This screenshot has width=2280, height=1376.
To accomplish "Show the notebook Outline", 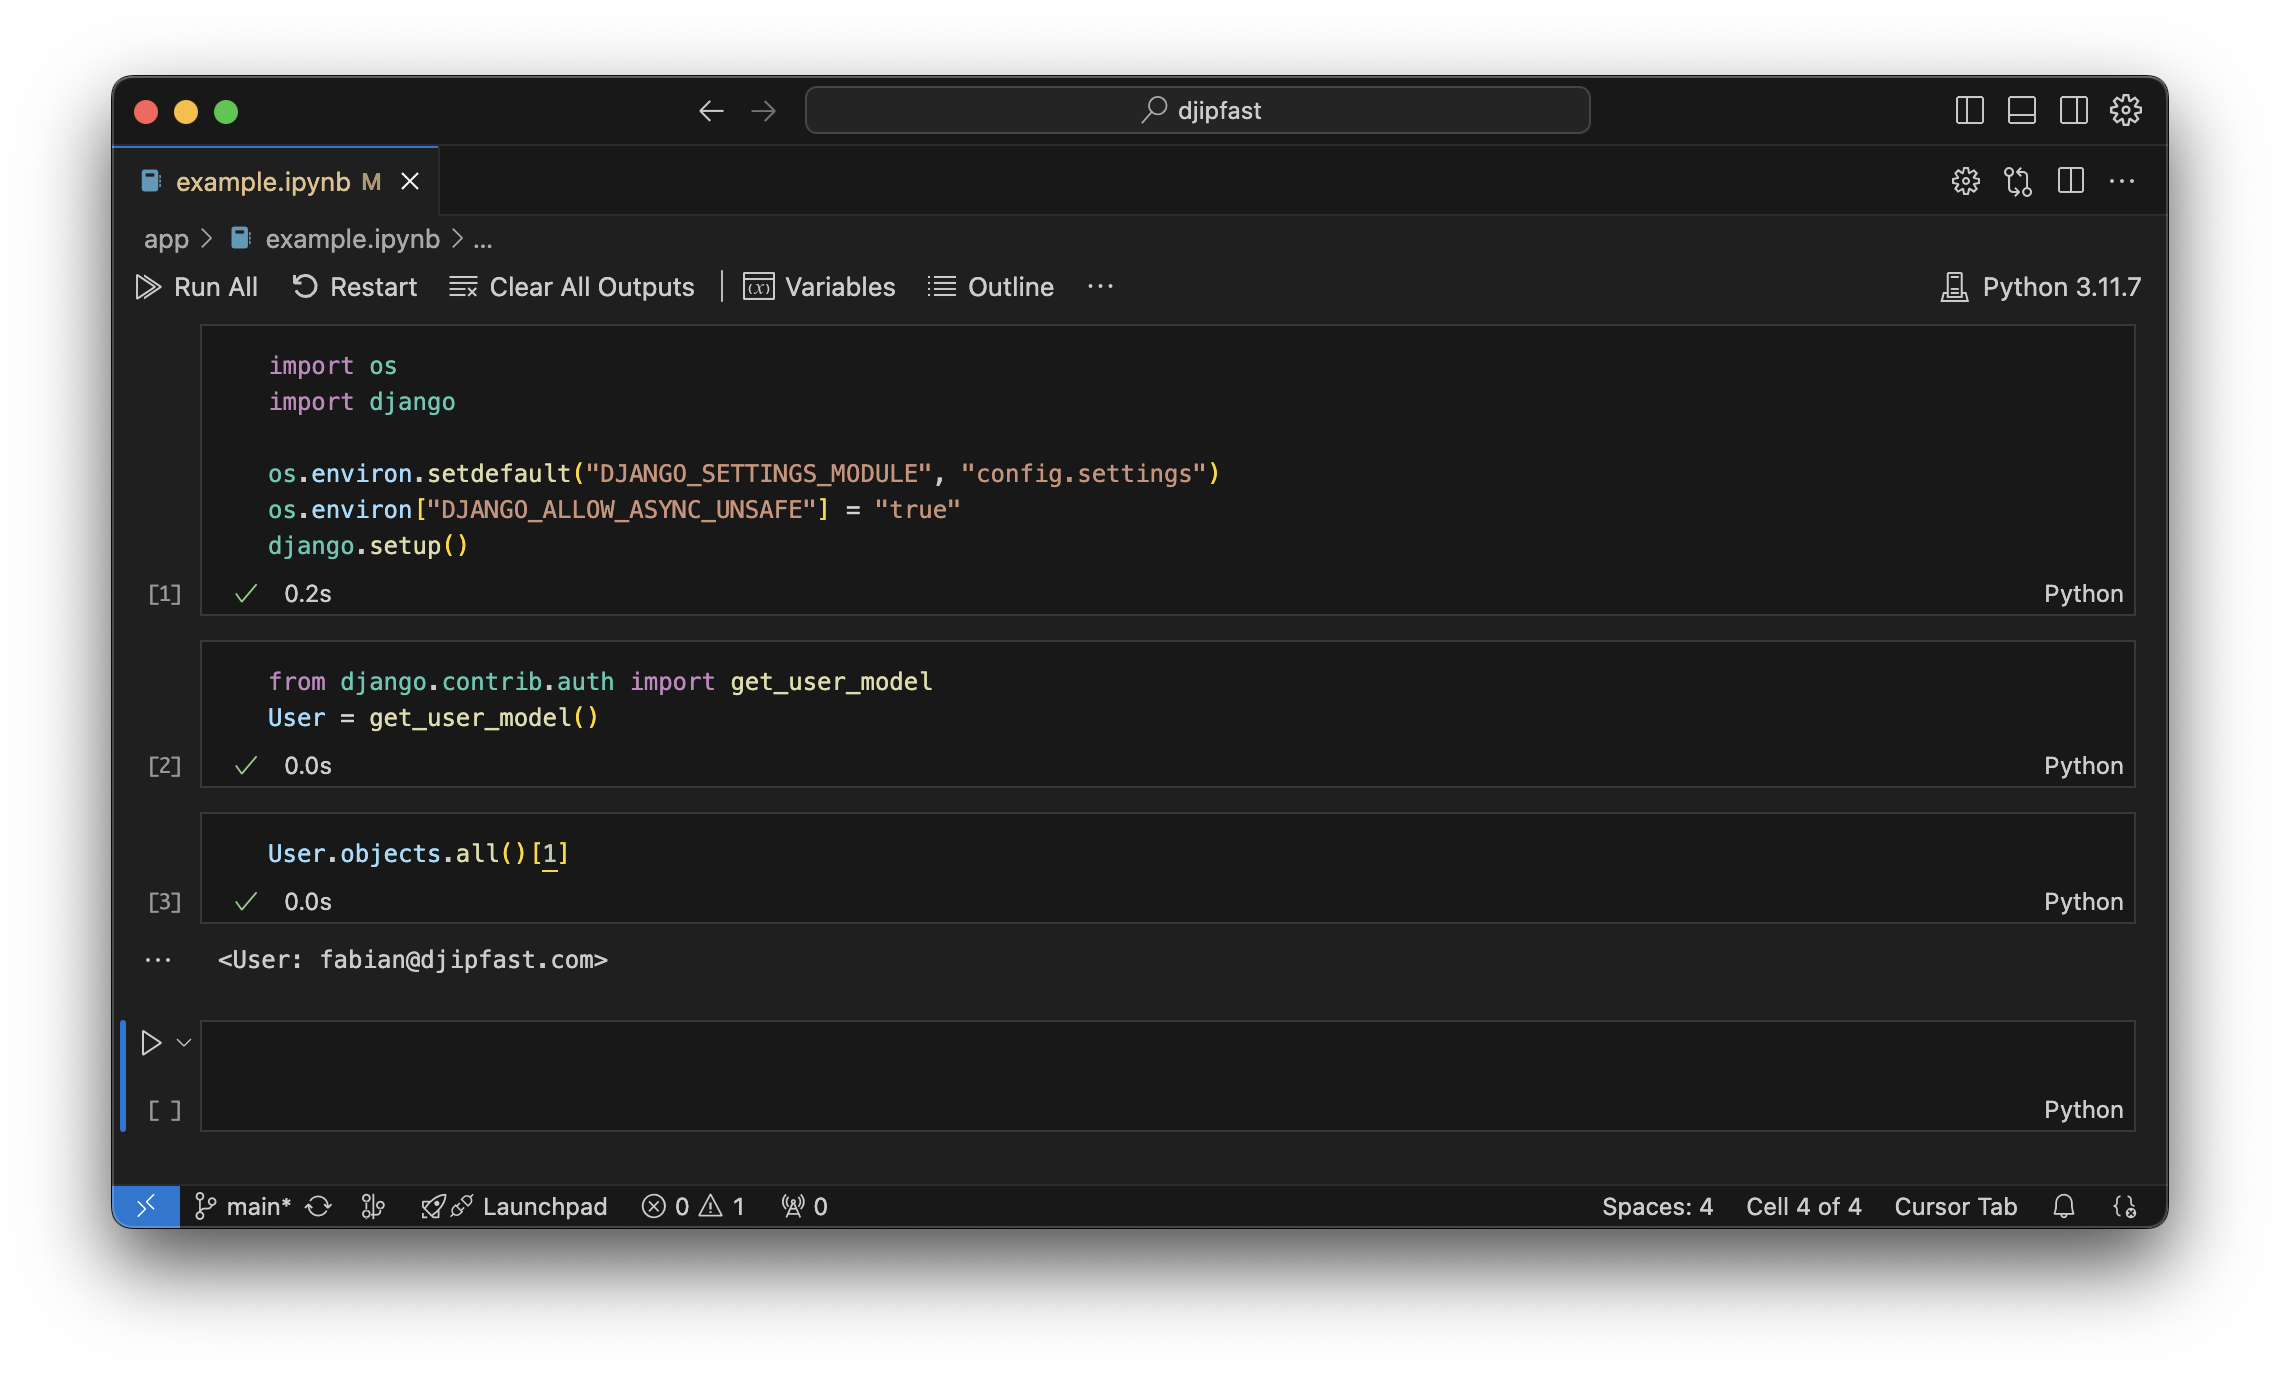I will tap(991, 287).
